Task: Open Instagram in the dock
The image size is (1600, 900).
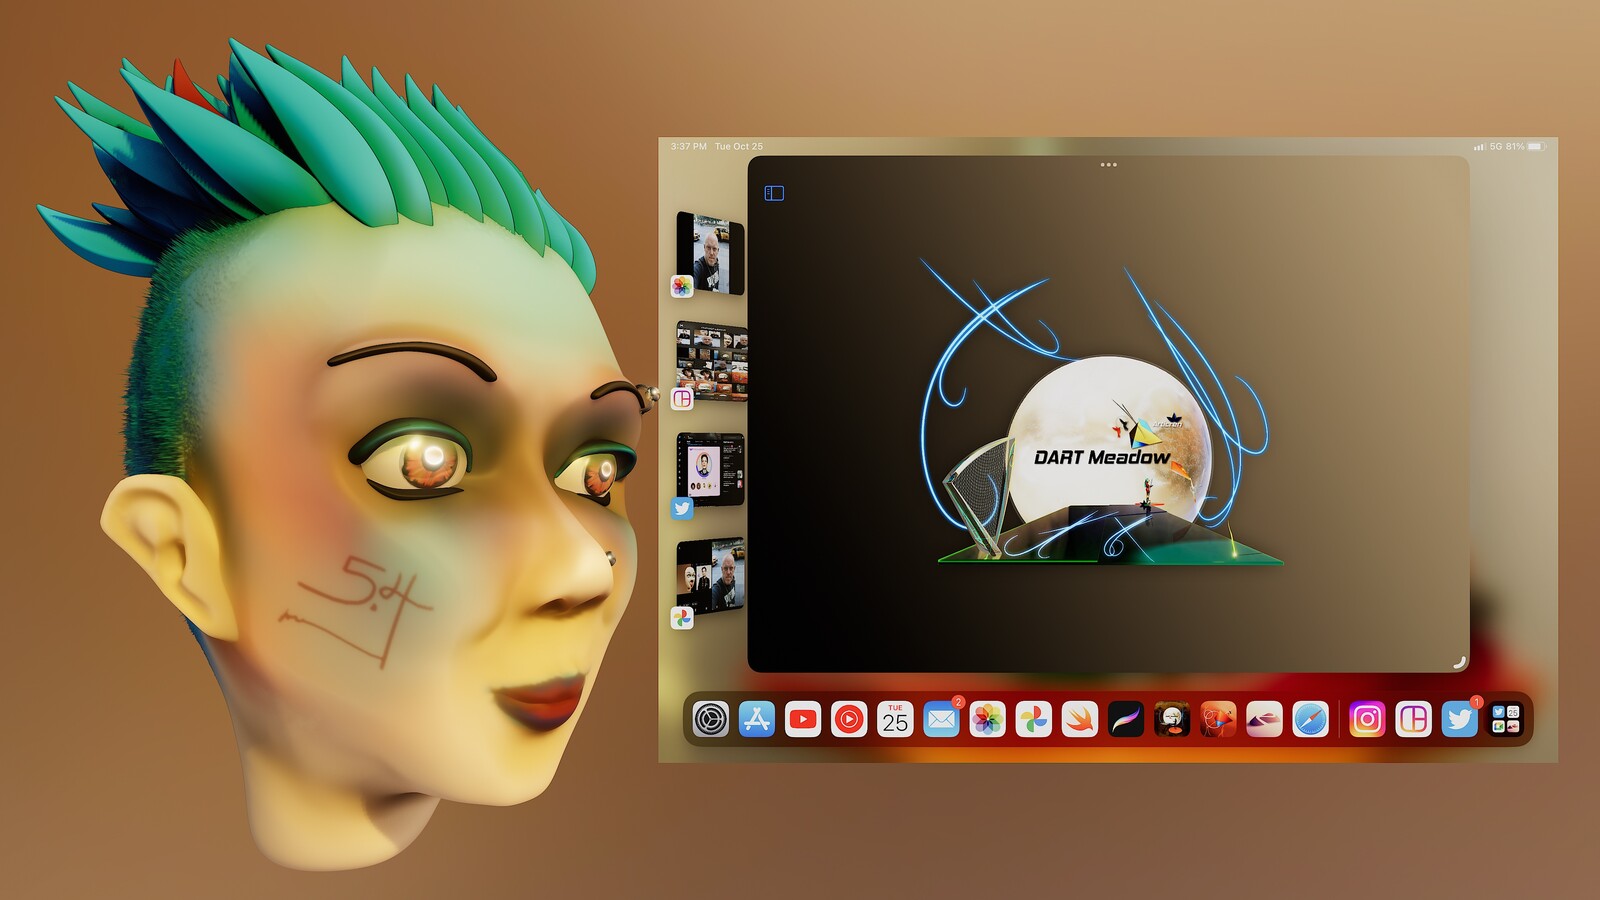Action: click(x=1367, y=719)
